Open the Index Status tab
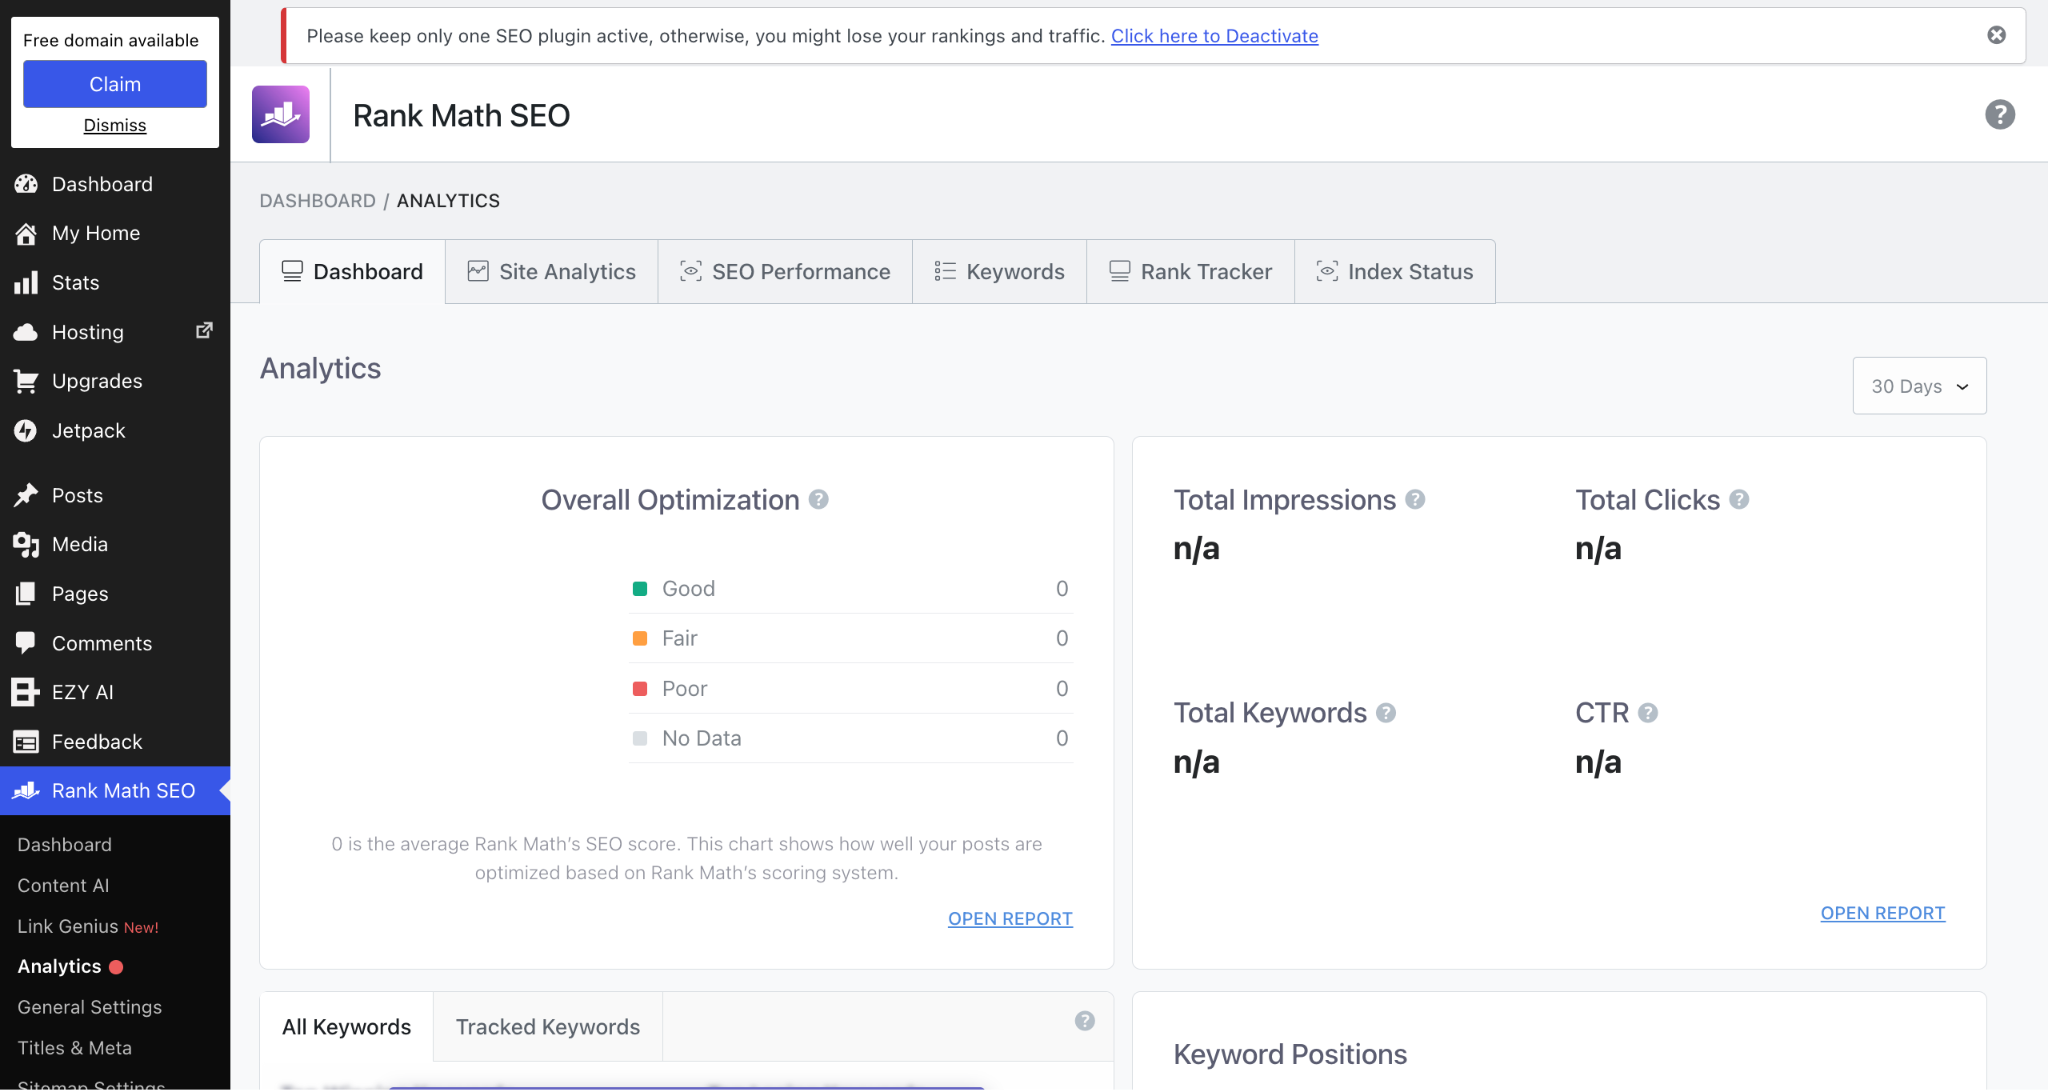This screenshot has width=2048, height=1090. pos(1395,271)
